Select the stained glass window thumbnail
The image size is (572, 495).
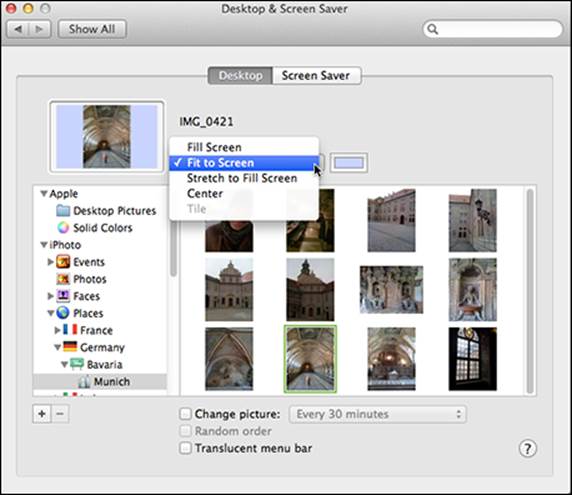click(x=472, y=359)
